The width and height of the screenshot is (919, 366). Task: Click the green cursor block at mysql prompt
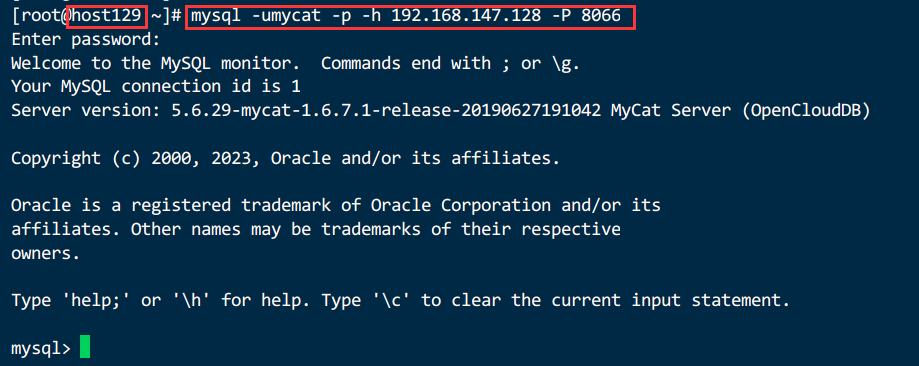[85, 347]
